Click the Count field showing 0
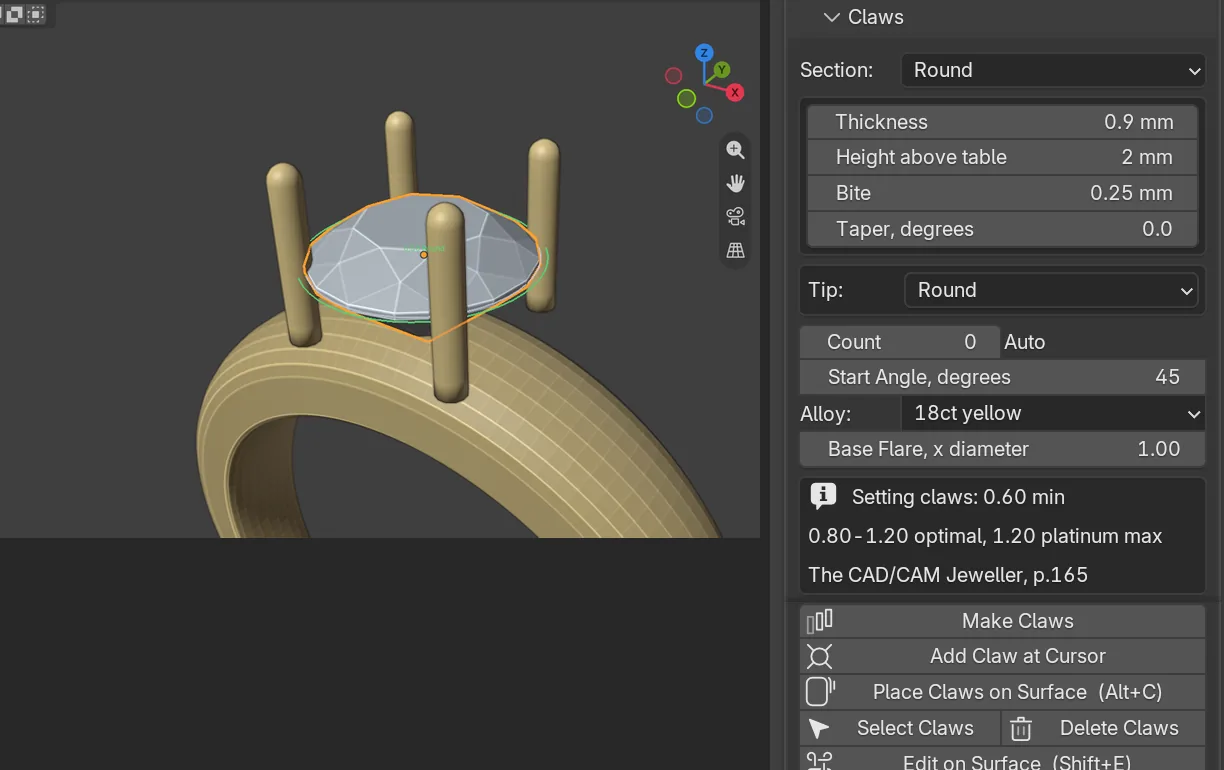 click(x=899, y=342)
